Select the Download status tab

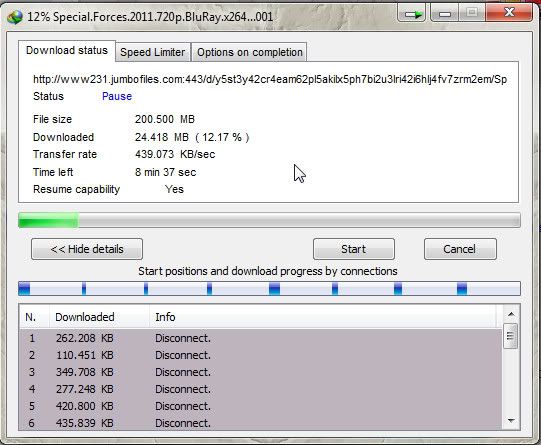click(x=67, y=50)
